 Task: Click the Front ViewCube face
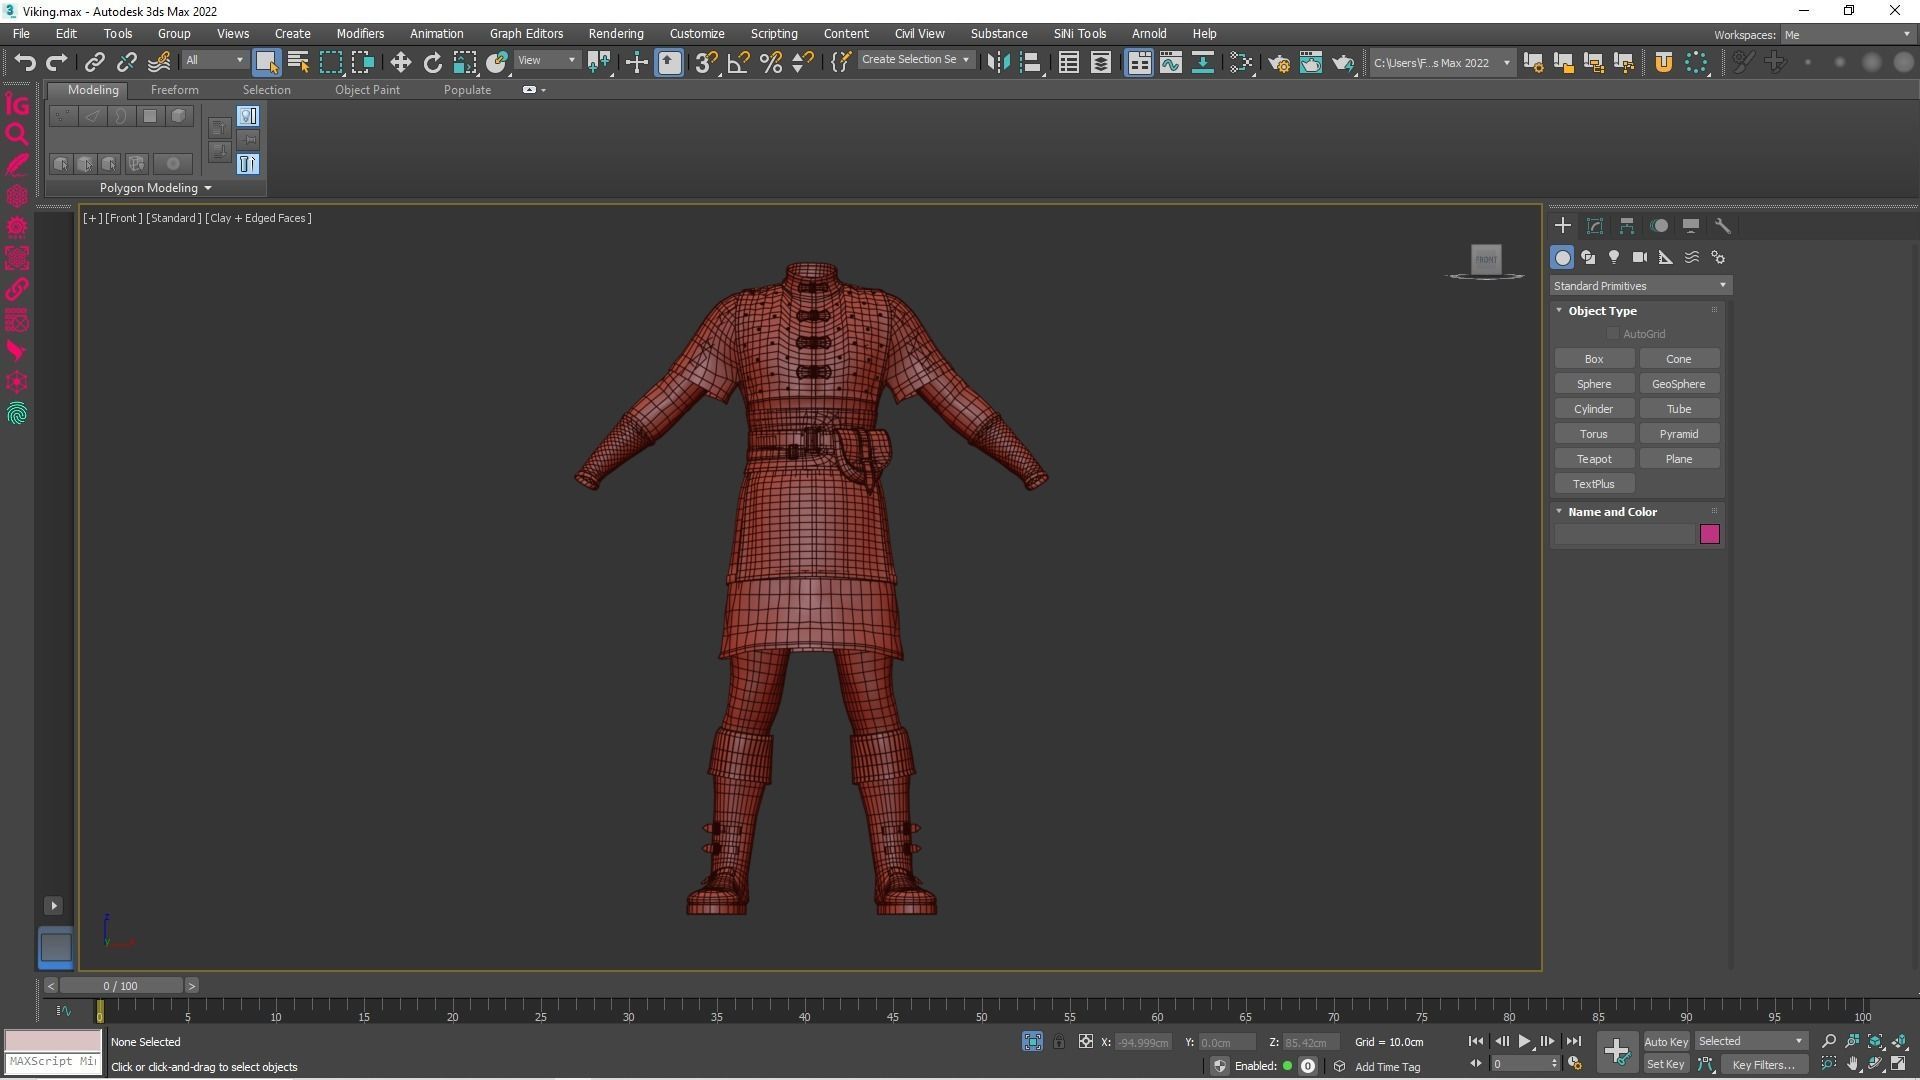tap(1486, 260)
